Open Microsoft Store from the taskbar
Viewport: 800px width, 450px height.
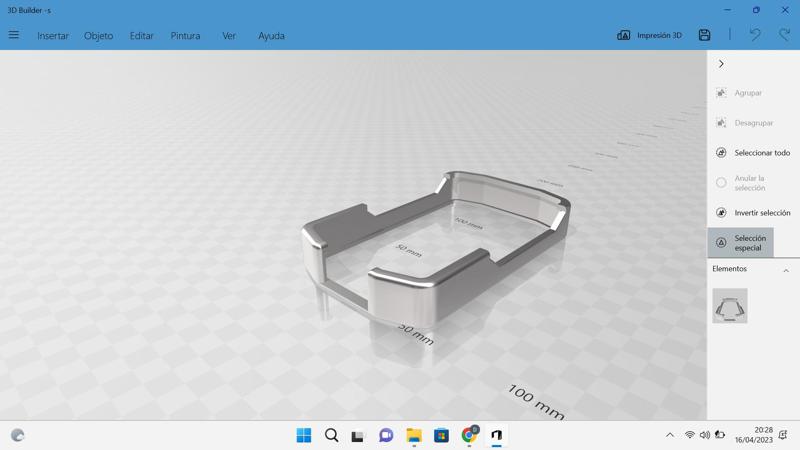point(441,435)
